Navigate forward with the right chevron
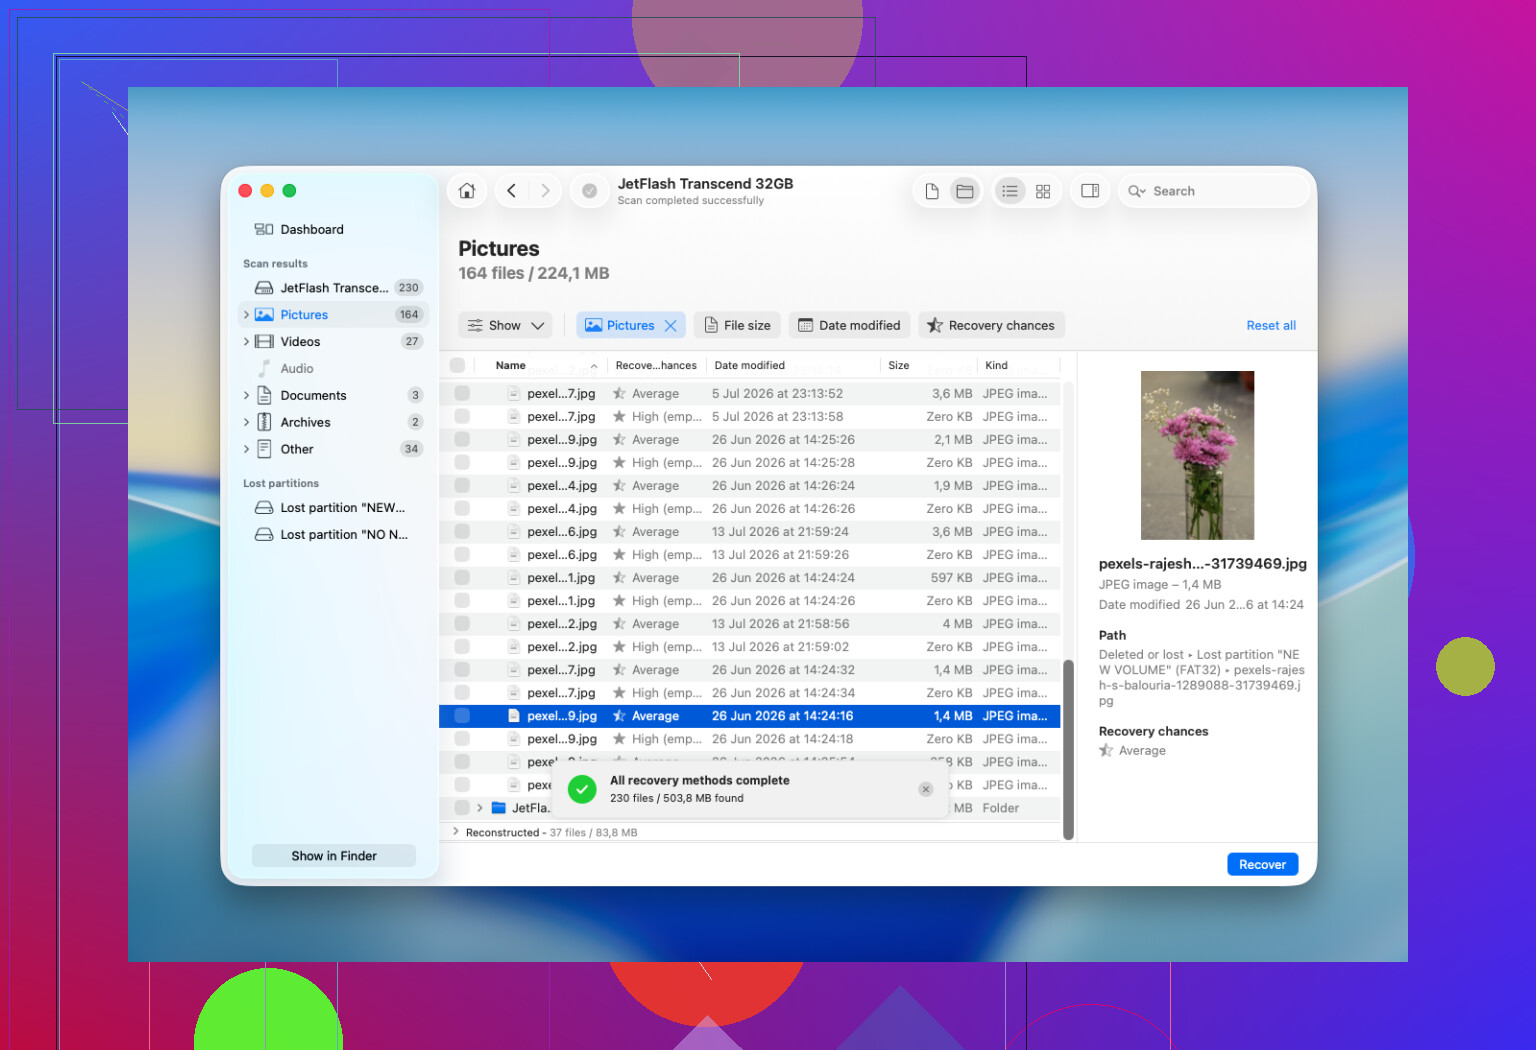The height and width of the screenshot is (1050, 1536). pos(545,191)
